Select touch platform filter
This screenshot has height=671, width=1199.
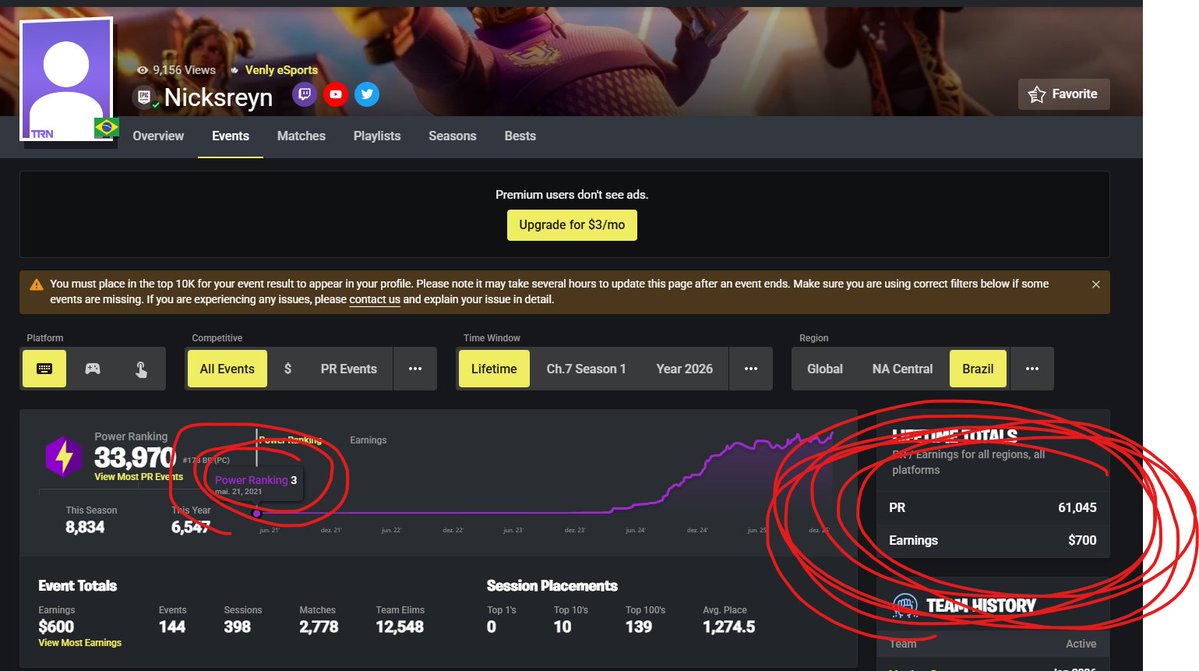point(141,368)
